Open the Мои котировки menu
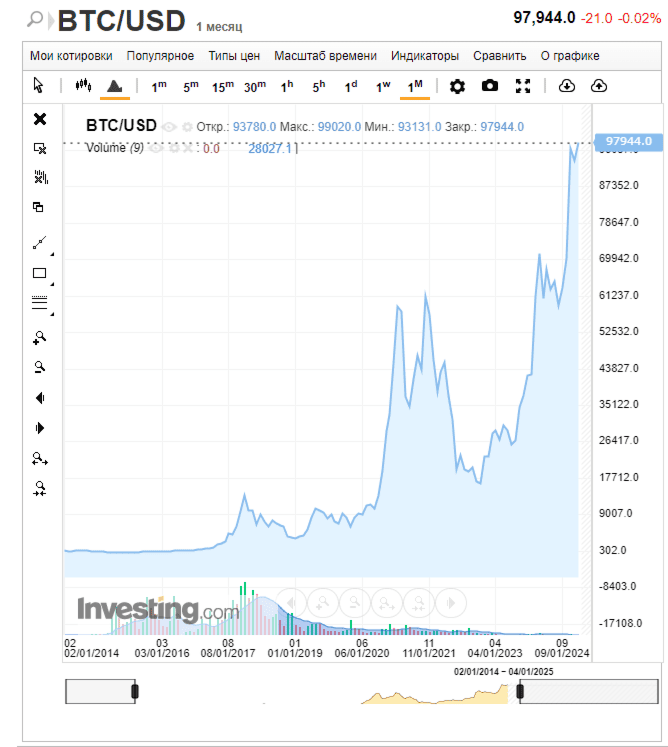 71,56
